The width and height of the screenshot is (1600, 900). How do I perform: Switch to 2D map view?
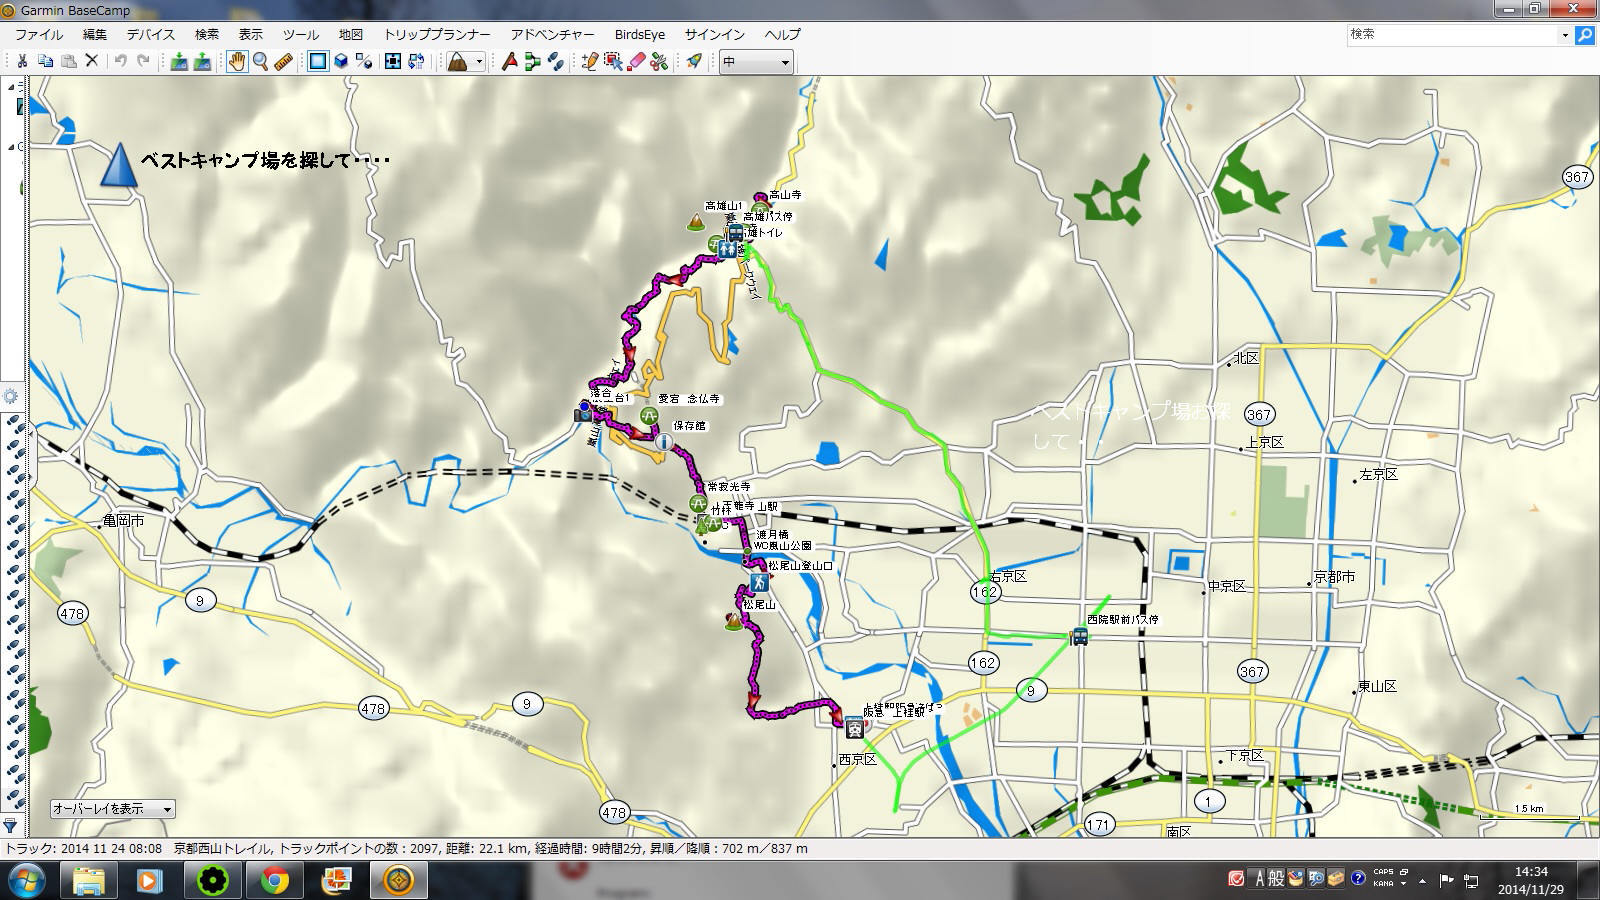pyautogui.click(x=318, y=61)
